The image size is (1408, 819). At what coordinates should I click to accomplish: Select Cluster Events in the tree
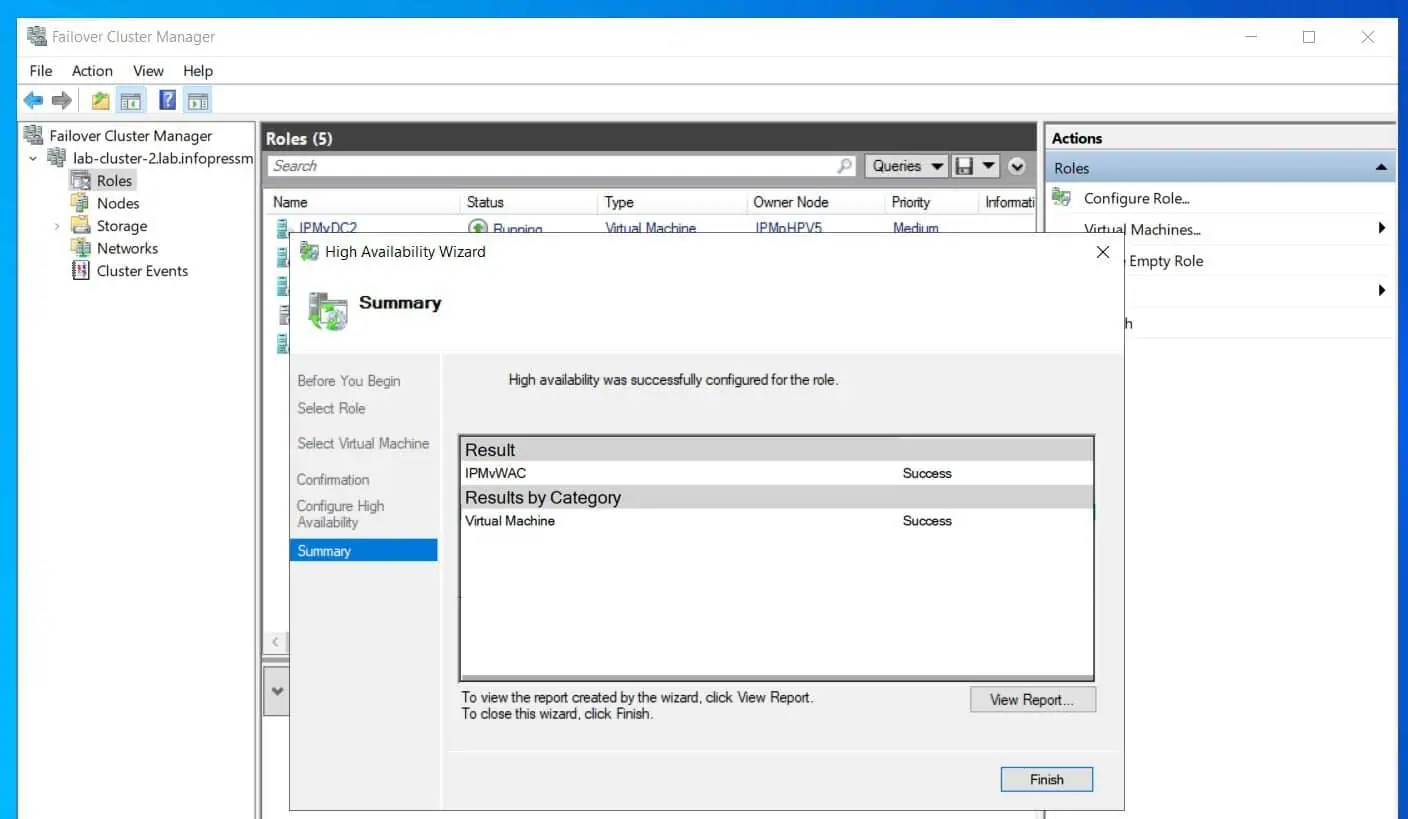(142, 271)
